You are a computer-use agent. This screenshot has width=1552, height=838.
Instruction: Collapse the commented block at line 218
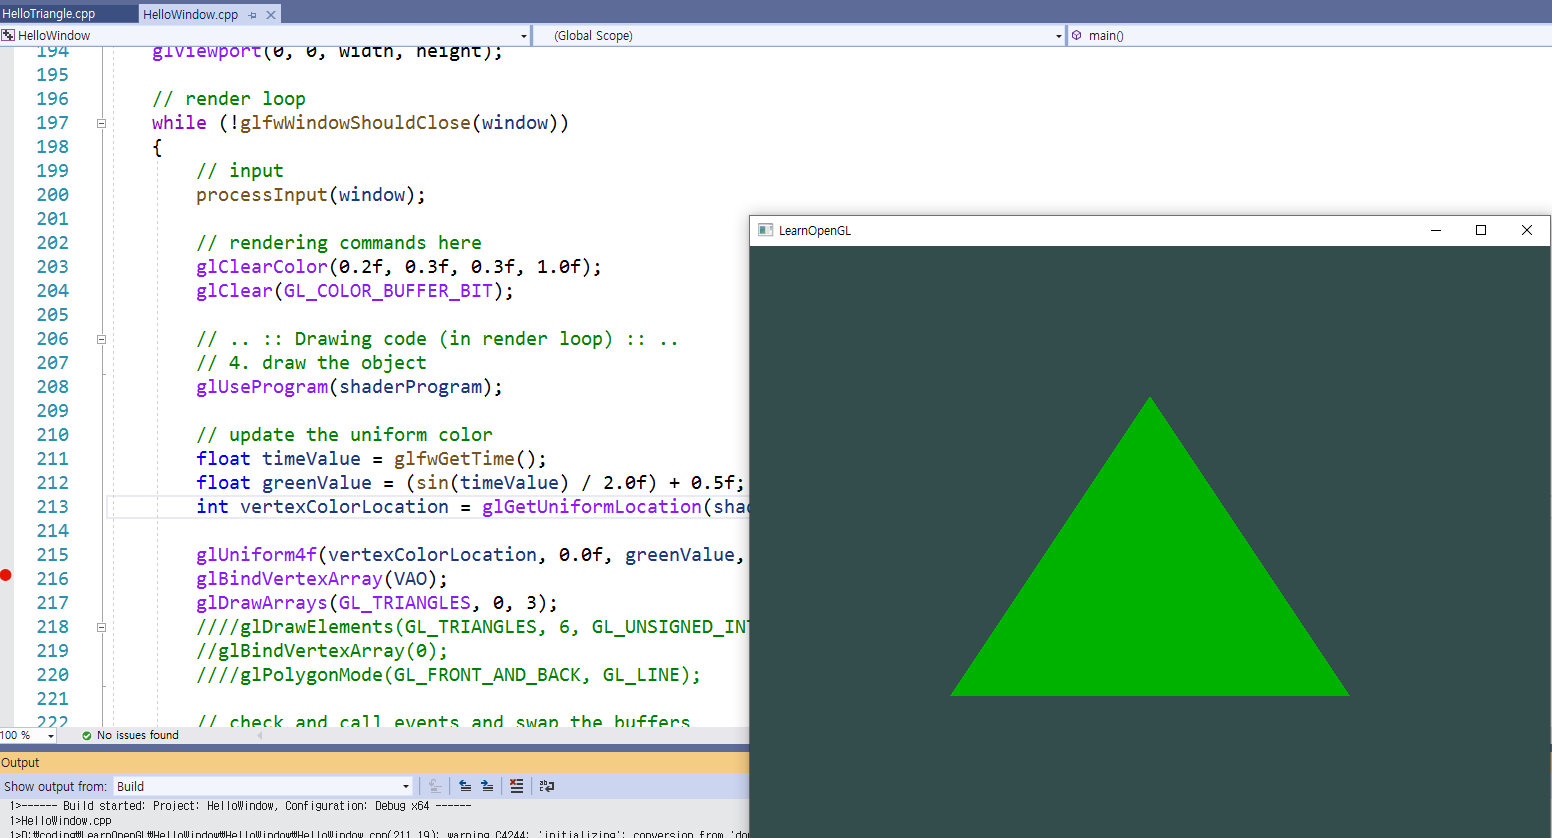coord(101,628)
